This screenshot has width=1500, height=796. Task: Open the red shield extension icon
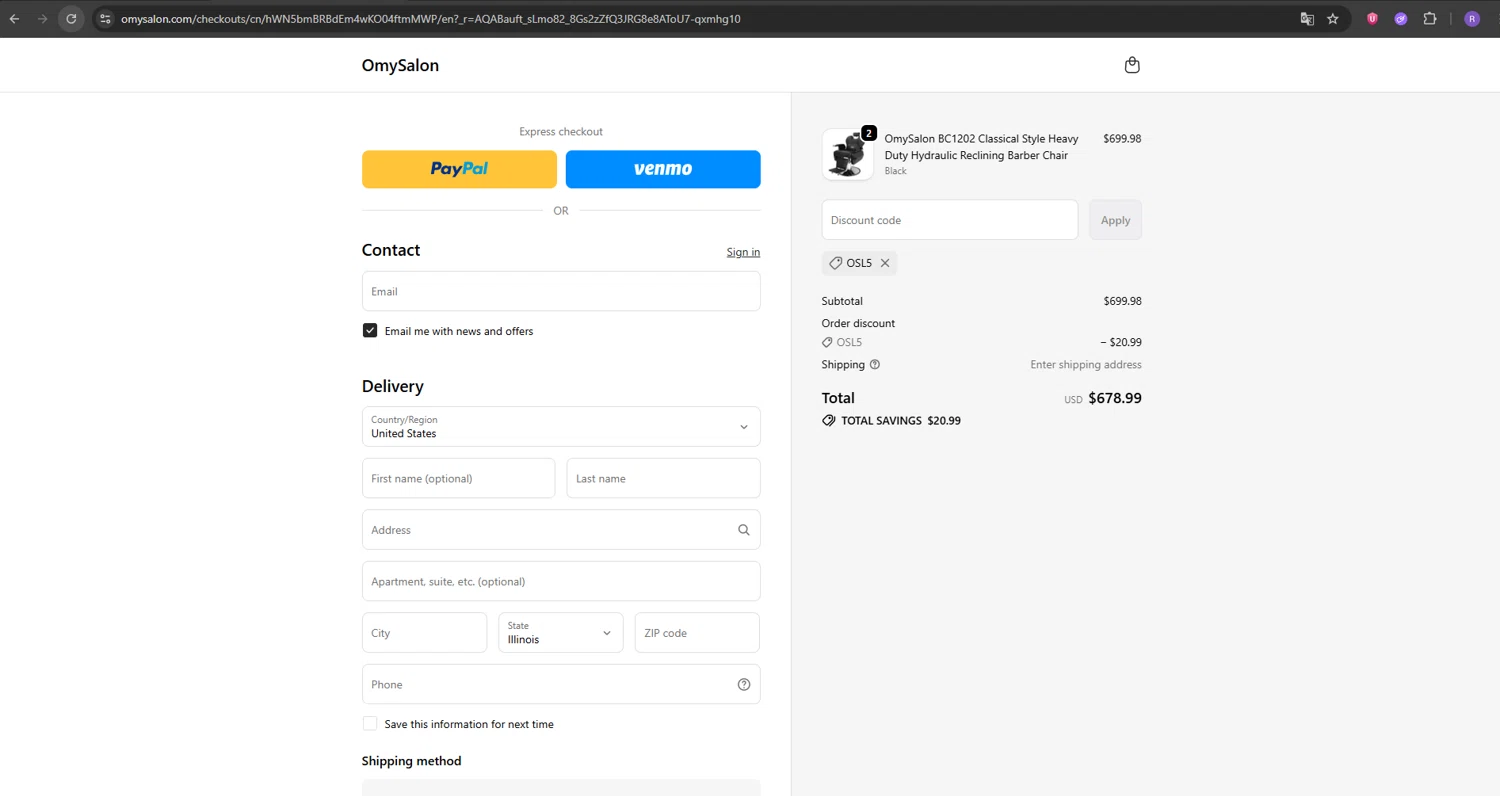pos(1372,18)
